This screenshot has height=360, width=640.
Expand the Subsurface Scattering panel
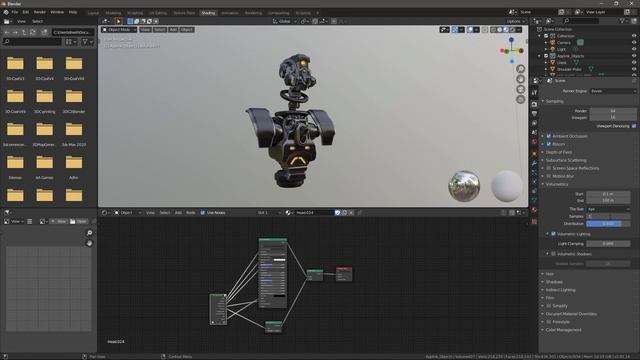[x=566, y=160]
